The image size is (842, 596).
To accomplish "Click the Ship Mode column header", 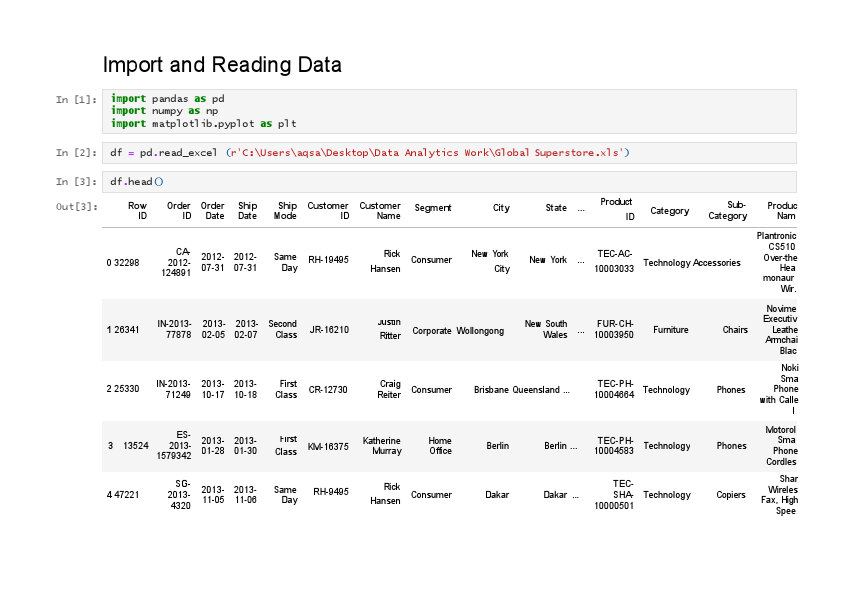I will (x=286, y=210).
